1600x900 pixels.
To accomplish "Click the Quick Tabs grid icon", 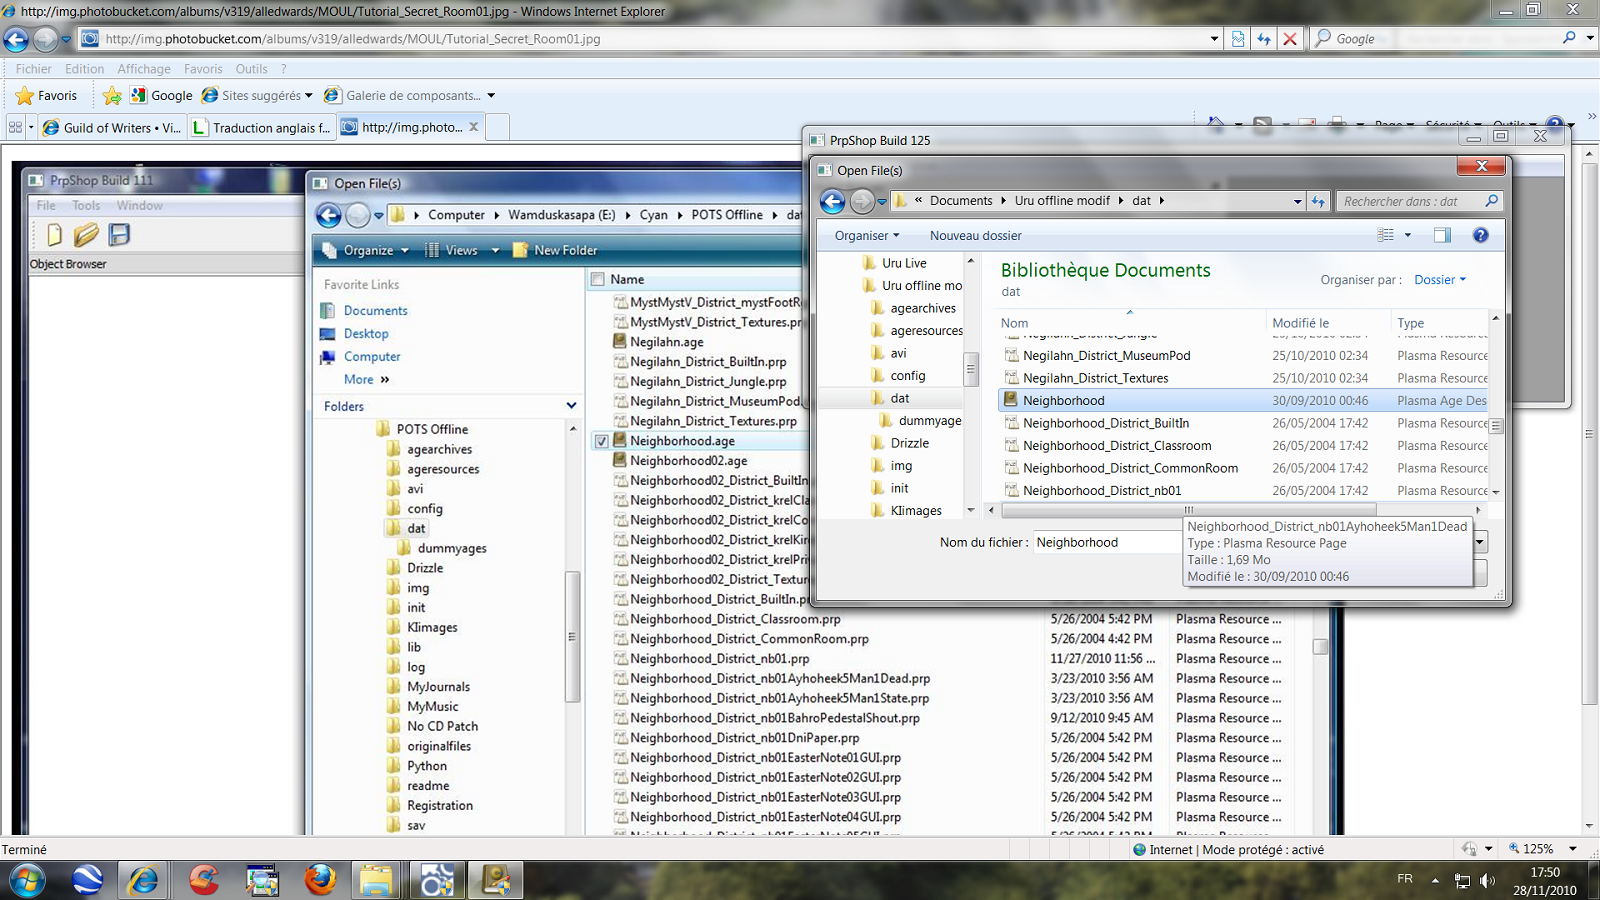I will (x=15, y=127).
